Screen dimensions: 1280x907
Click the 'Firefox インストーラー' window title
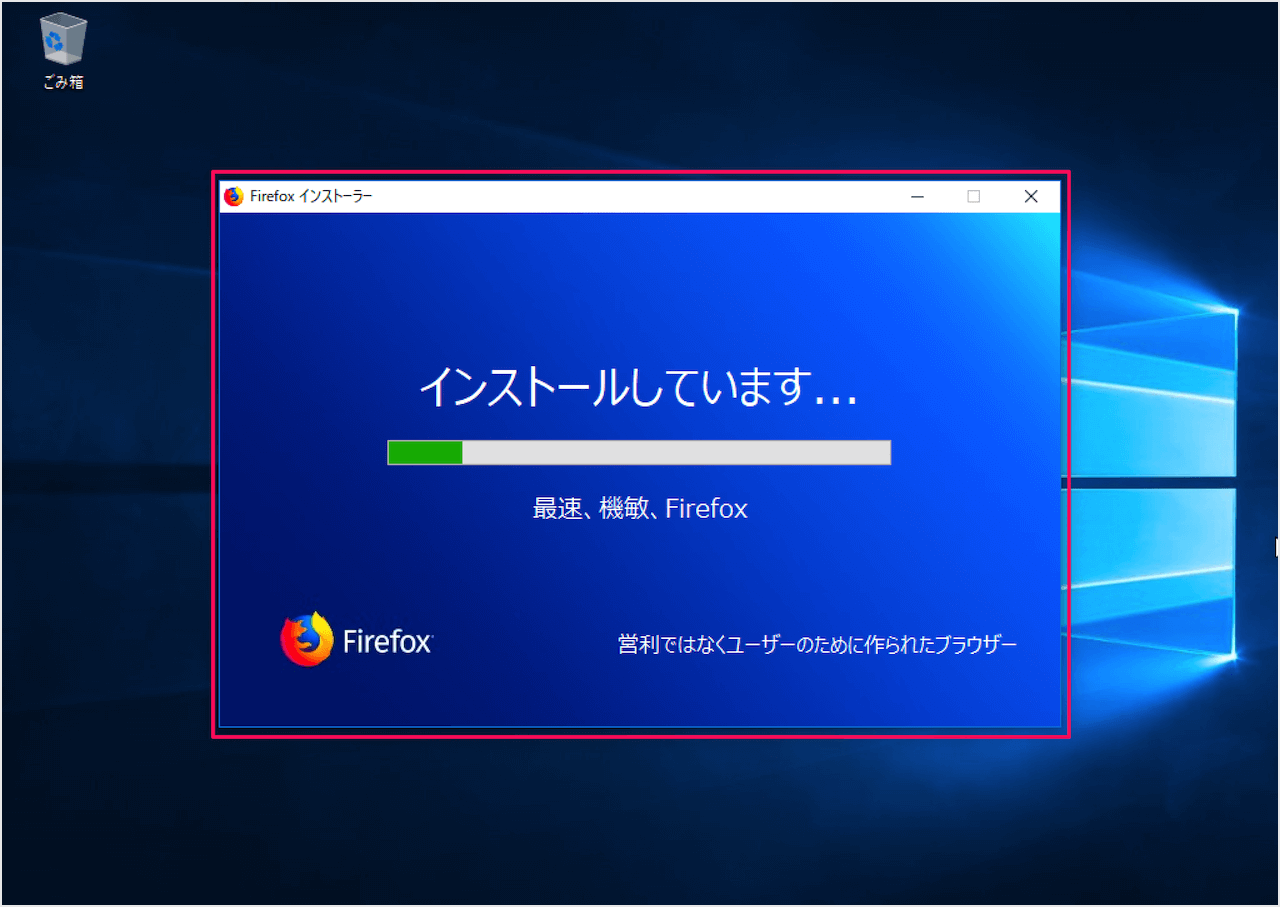point(311,197)
